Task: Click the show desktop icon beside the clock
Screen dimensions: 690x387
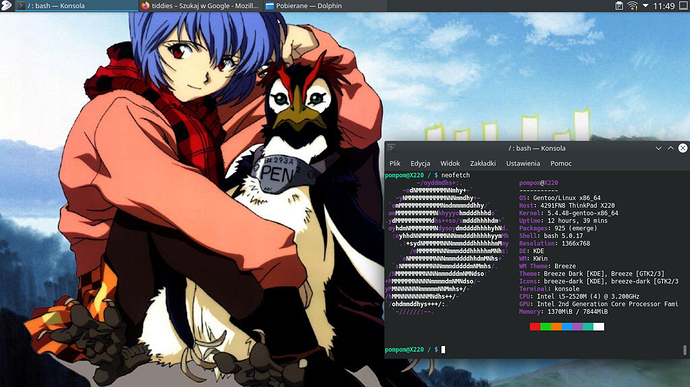Action: coord(684,6)
